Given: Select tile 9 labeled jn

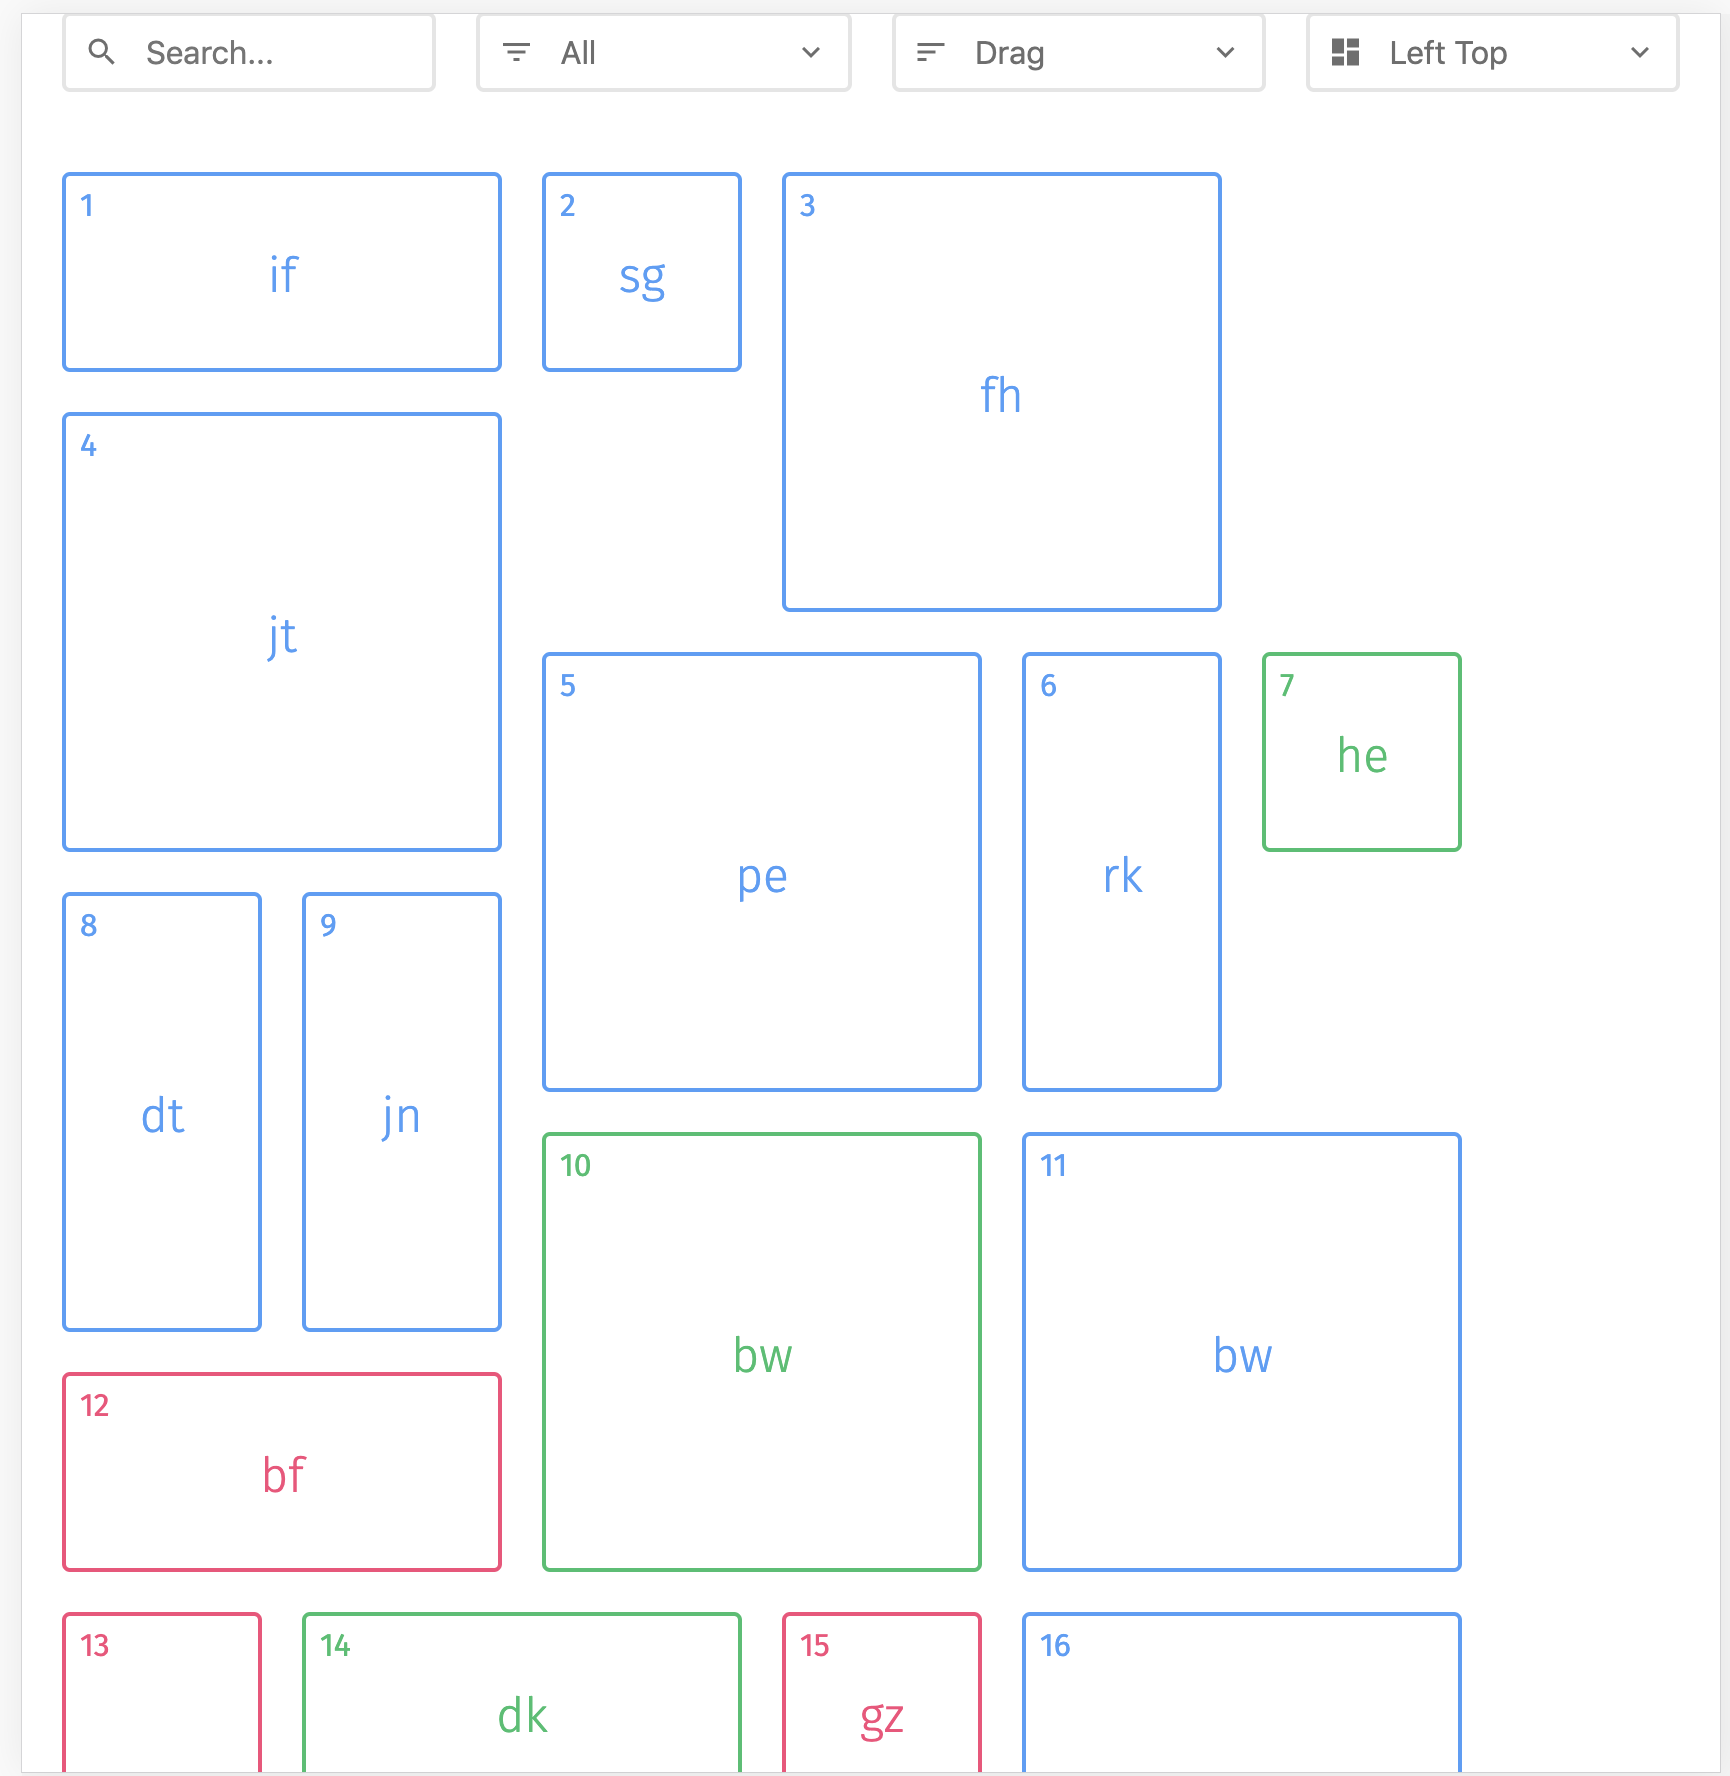Looking at the screenshot, I should 402,1112.
